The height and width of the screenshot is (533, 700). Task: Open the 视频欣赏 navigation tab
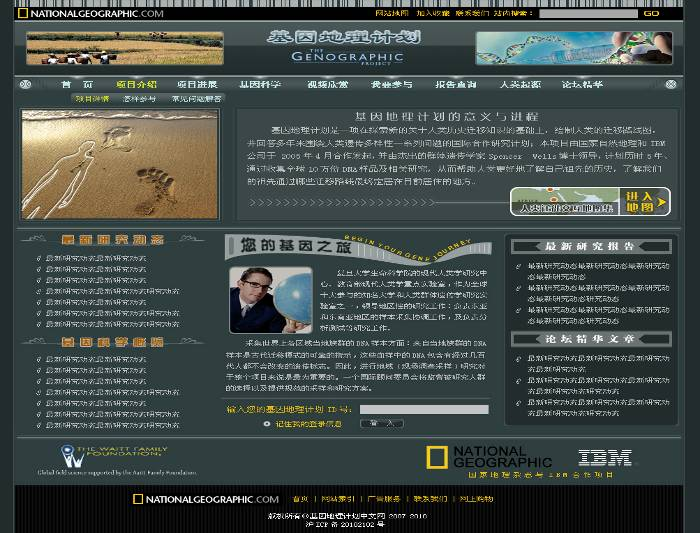point(327,84)
